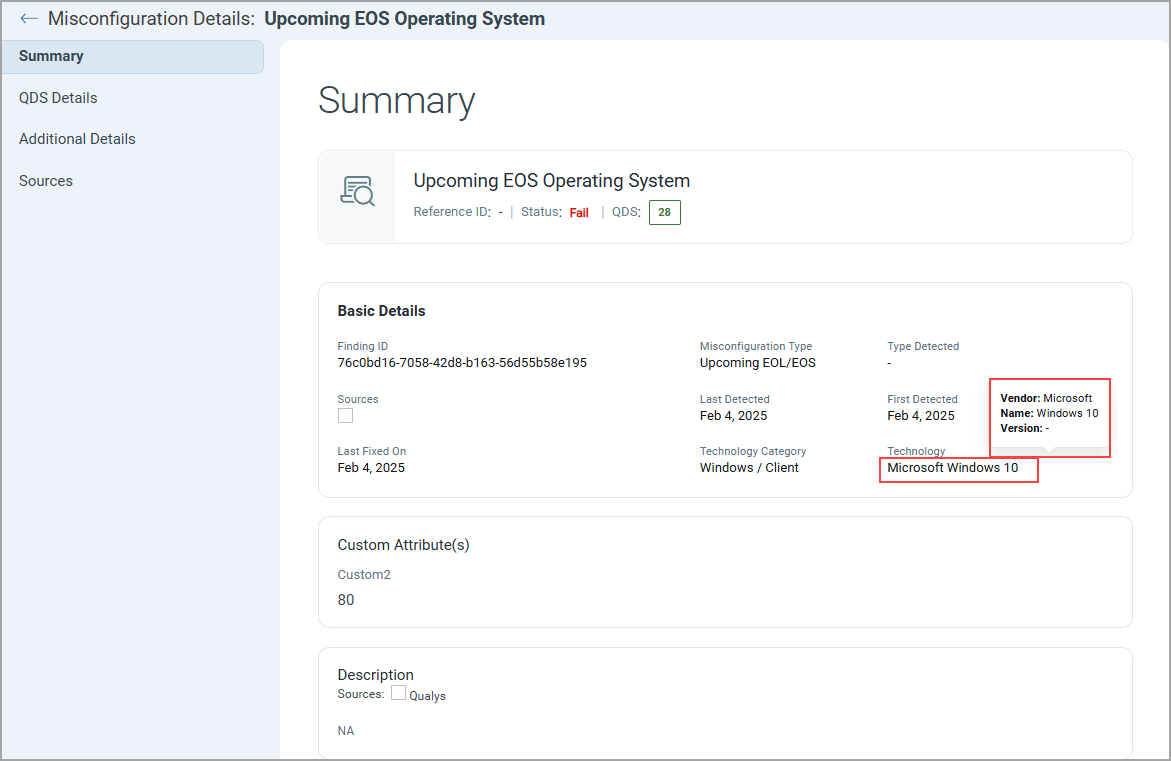Click the Qualys source icon in Description
Screen dimensions: 1171x761
pos(398,693)
